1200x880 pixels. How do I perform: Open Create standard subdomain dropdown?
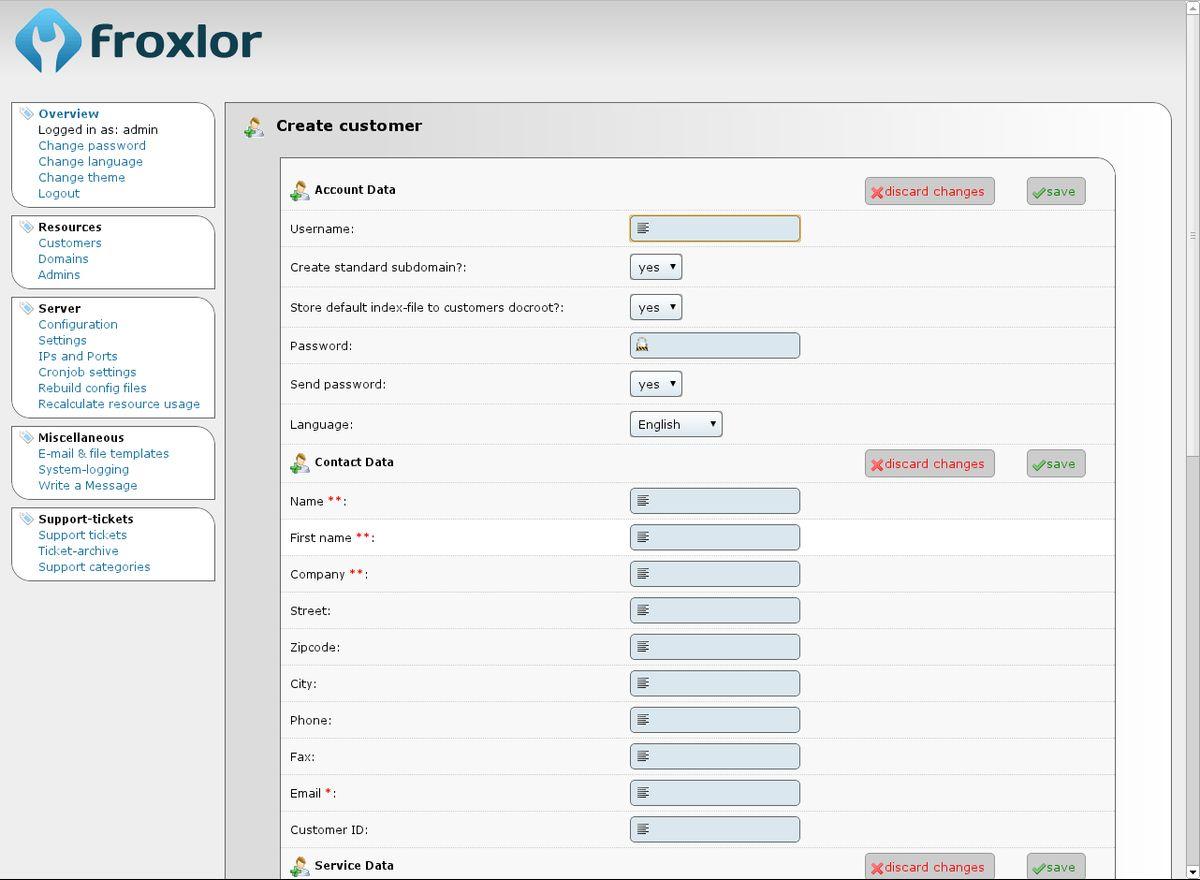click(656, 267)
